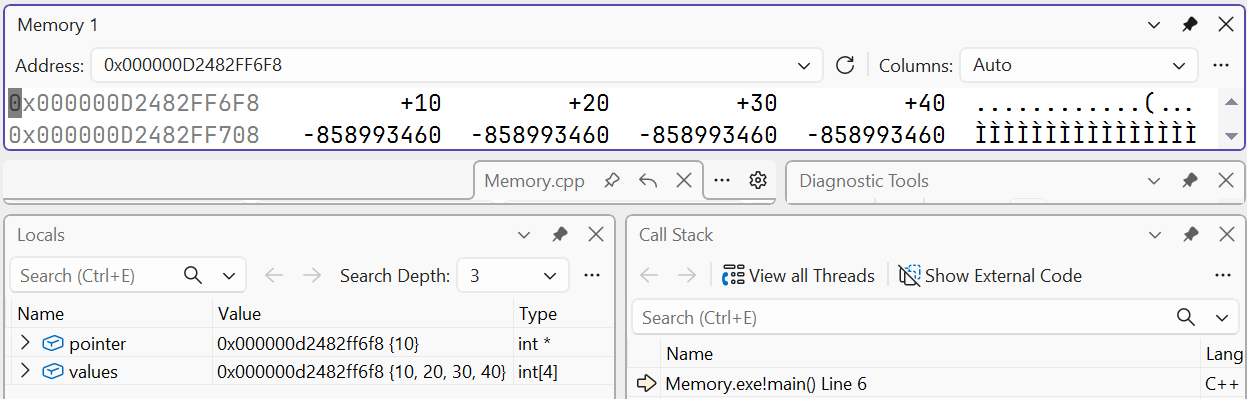Image resolution: width=1247 pixels, height=399 pixels.
Task: Click the Call Stack search magnifier icon
Action: point(1186,317)
